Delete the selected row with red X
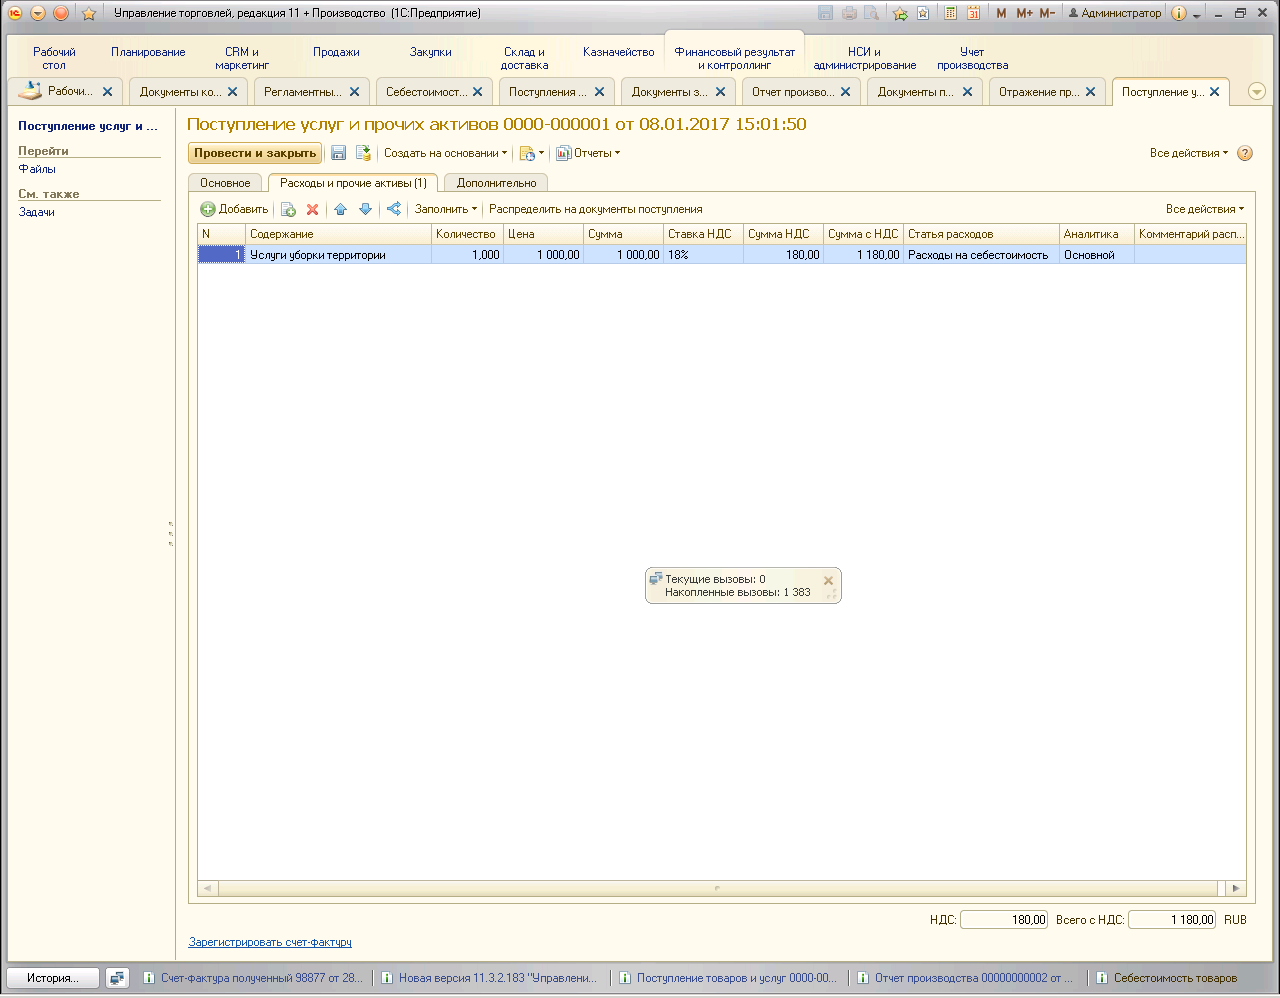The image size is (1280, 998). click(x=312, y=209)
